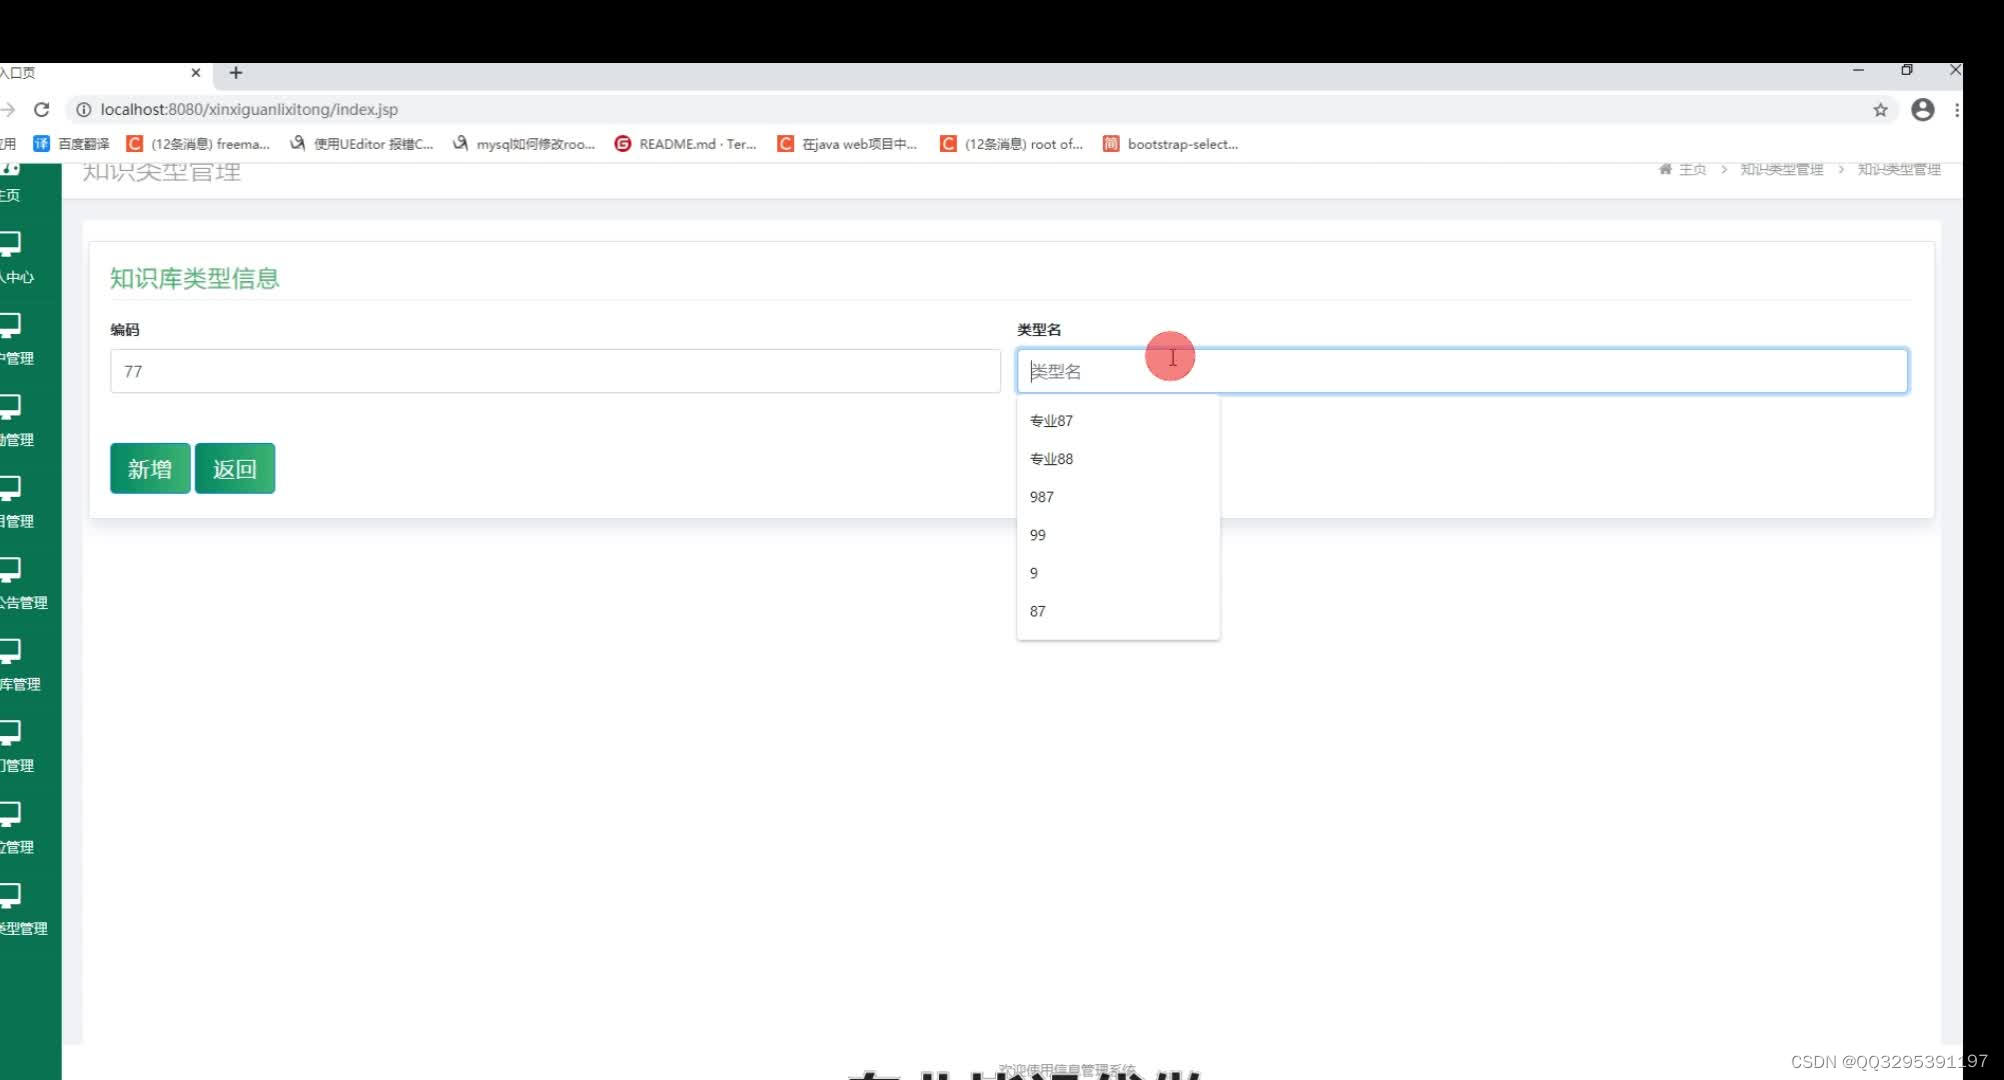This screenshot has height=1080, width=2004.
Task: Click the breadcrumb 知识类型管理 middle link
Action: coord(1781,170)
